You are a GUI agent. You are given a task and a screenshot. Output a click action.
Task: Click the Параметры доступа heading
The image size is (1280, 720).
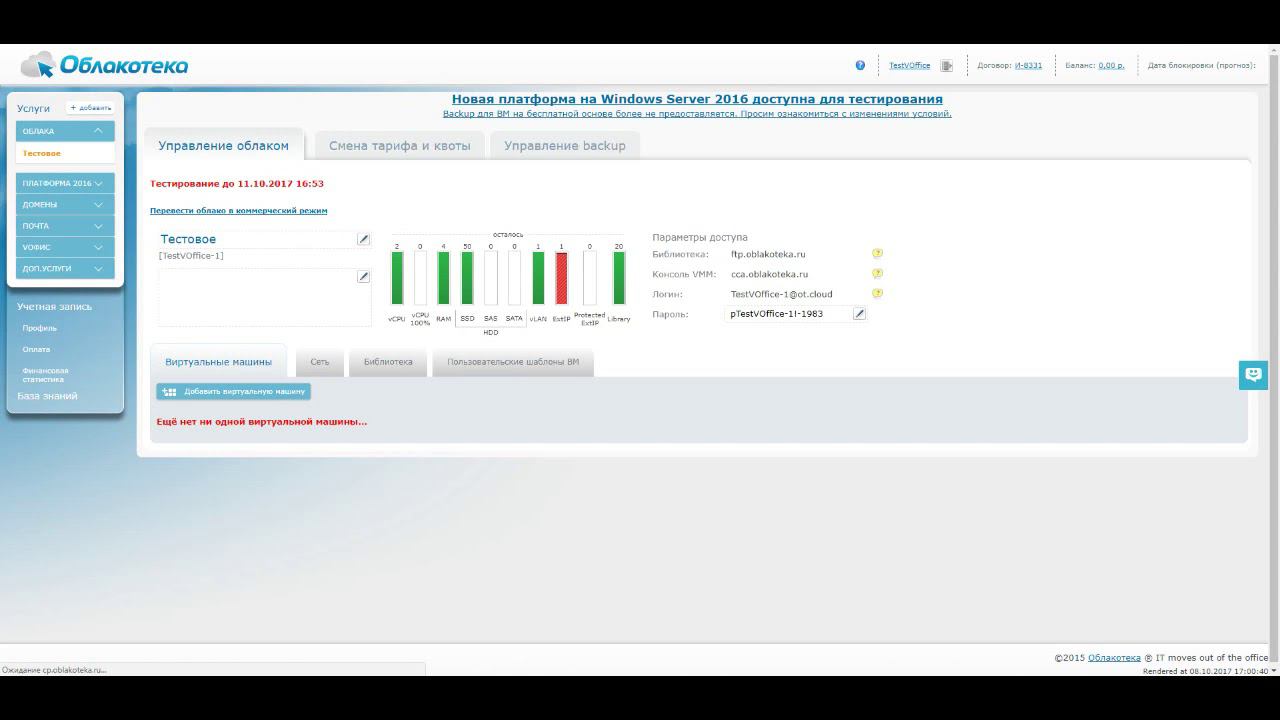coord(700,238)
